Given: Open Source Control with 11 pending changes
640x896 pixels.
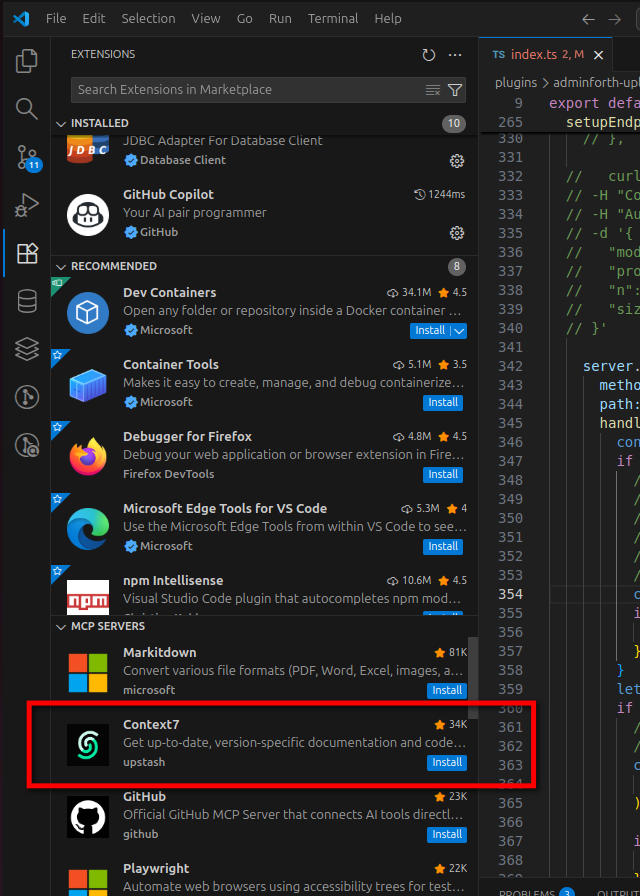Looking at the screenshot, I should (27, 157).
